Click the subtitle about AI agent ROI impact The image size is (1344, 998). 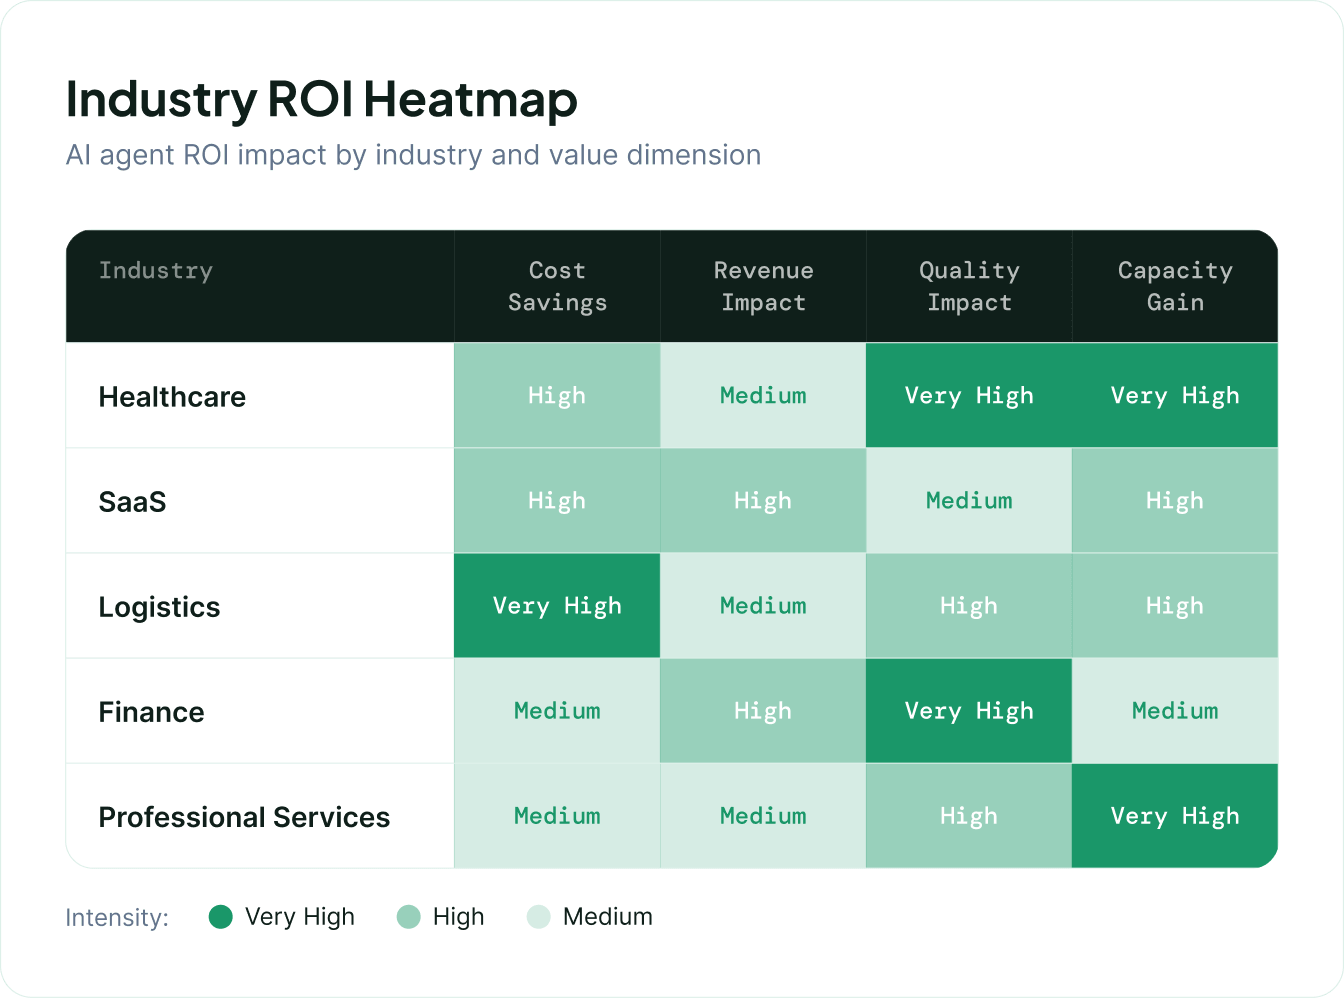(x=413, y=155)
